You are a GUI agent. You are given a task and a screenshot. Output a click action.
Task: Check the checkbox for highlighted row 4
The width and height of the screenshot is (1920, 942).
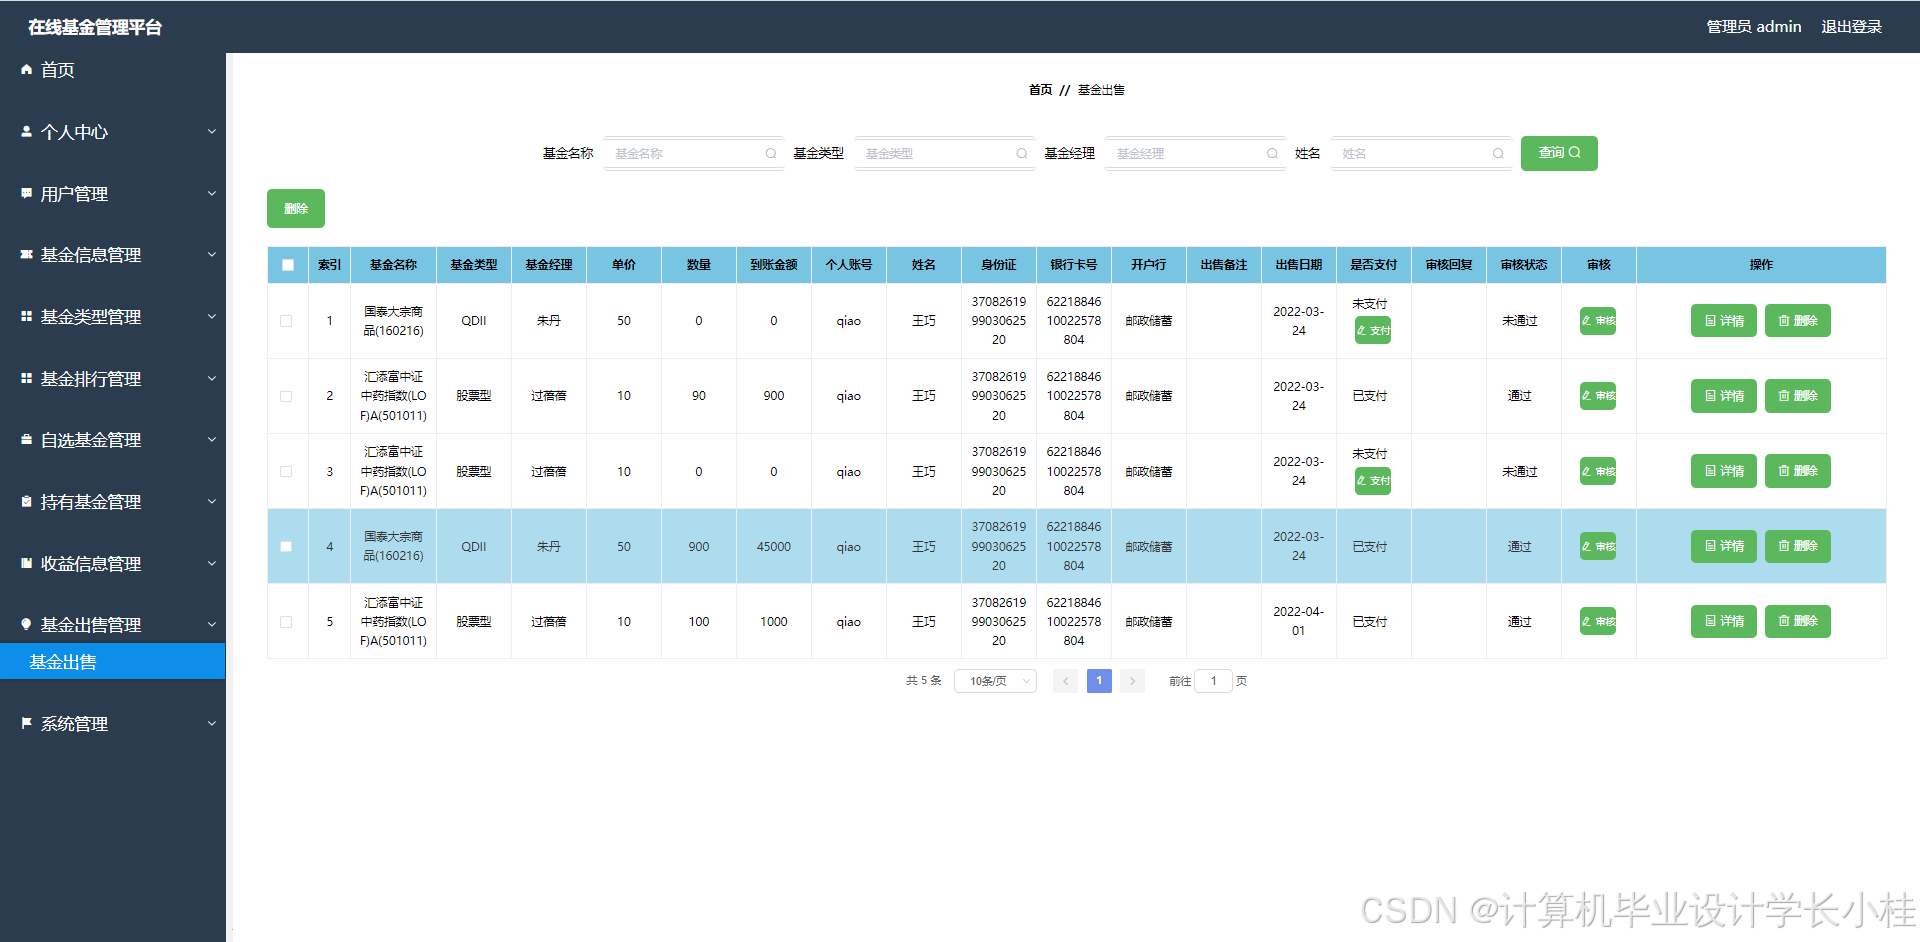(x=286, y=546)
